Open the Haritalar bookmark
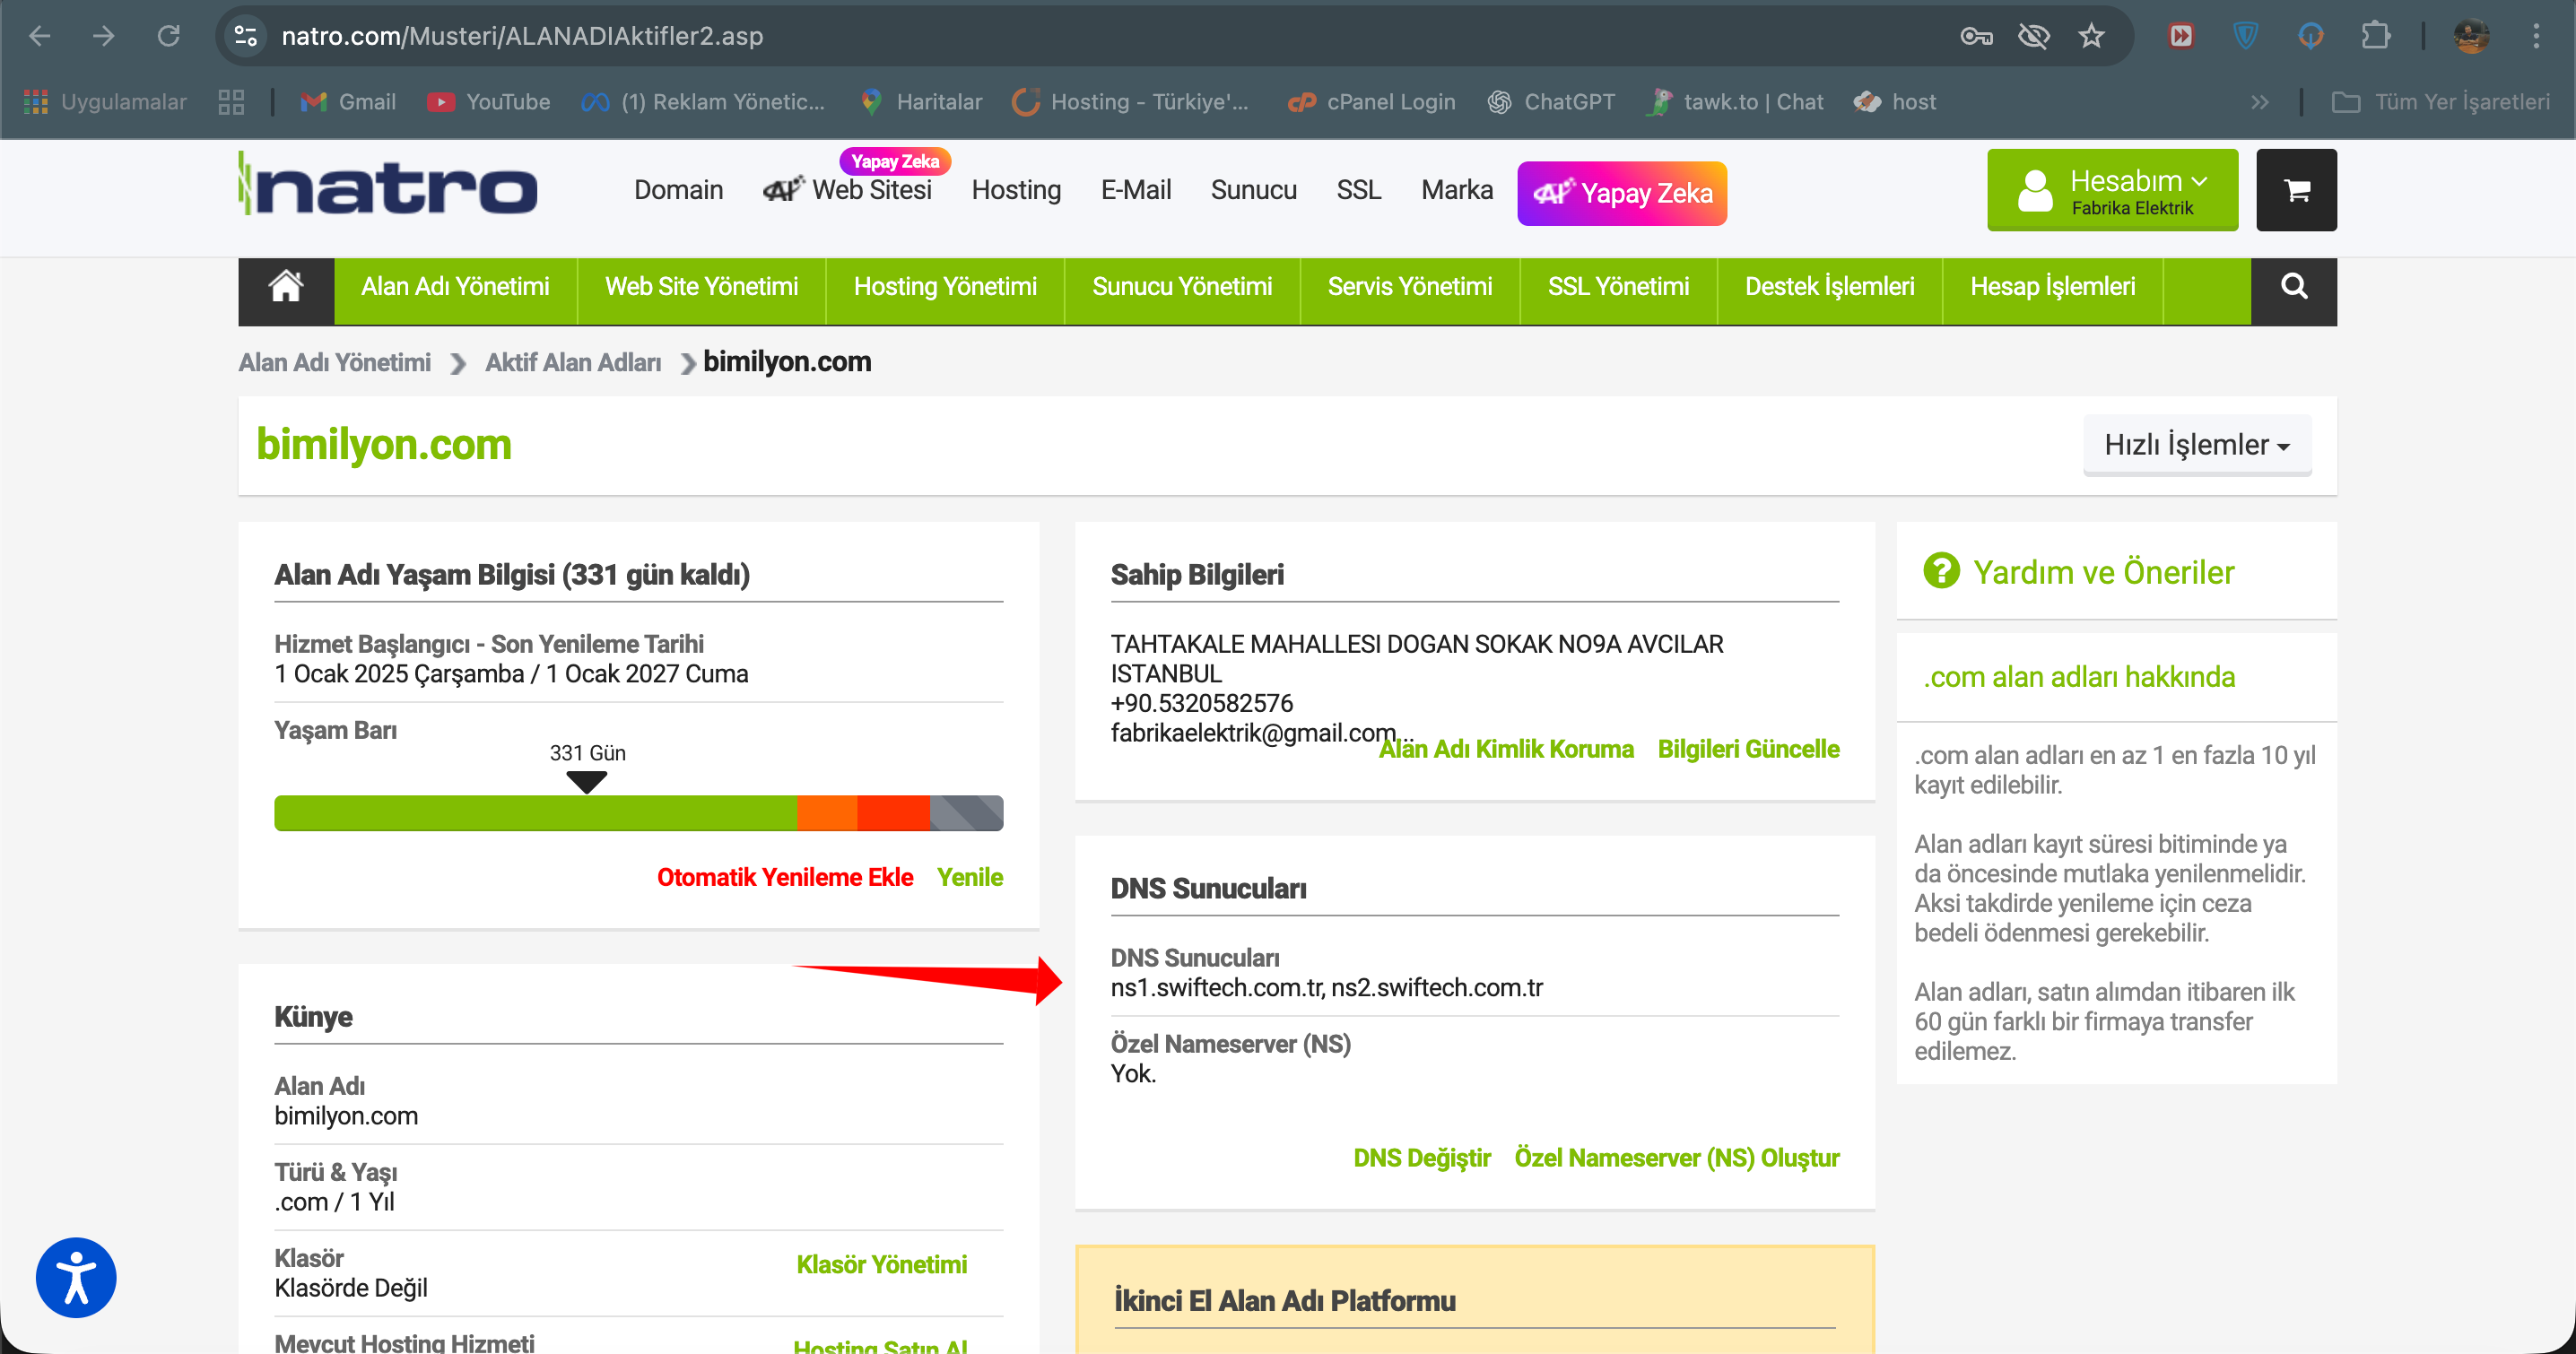Image resolution: width=2576 pixels, height=1354 pixels. (x=922, y=101)
